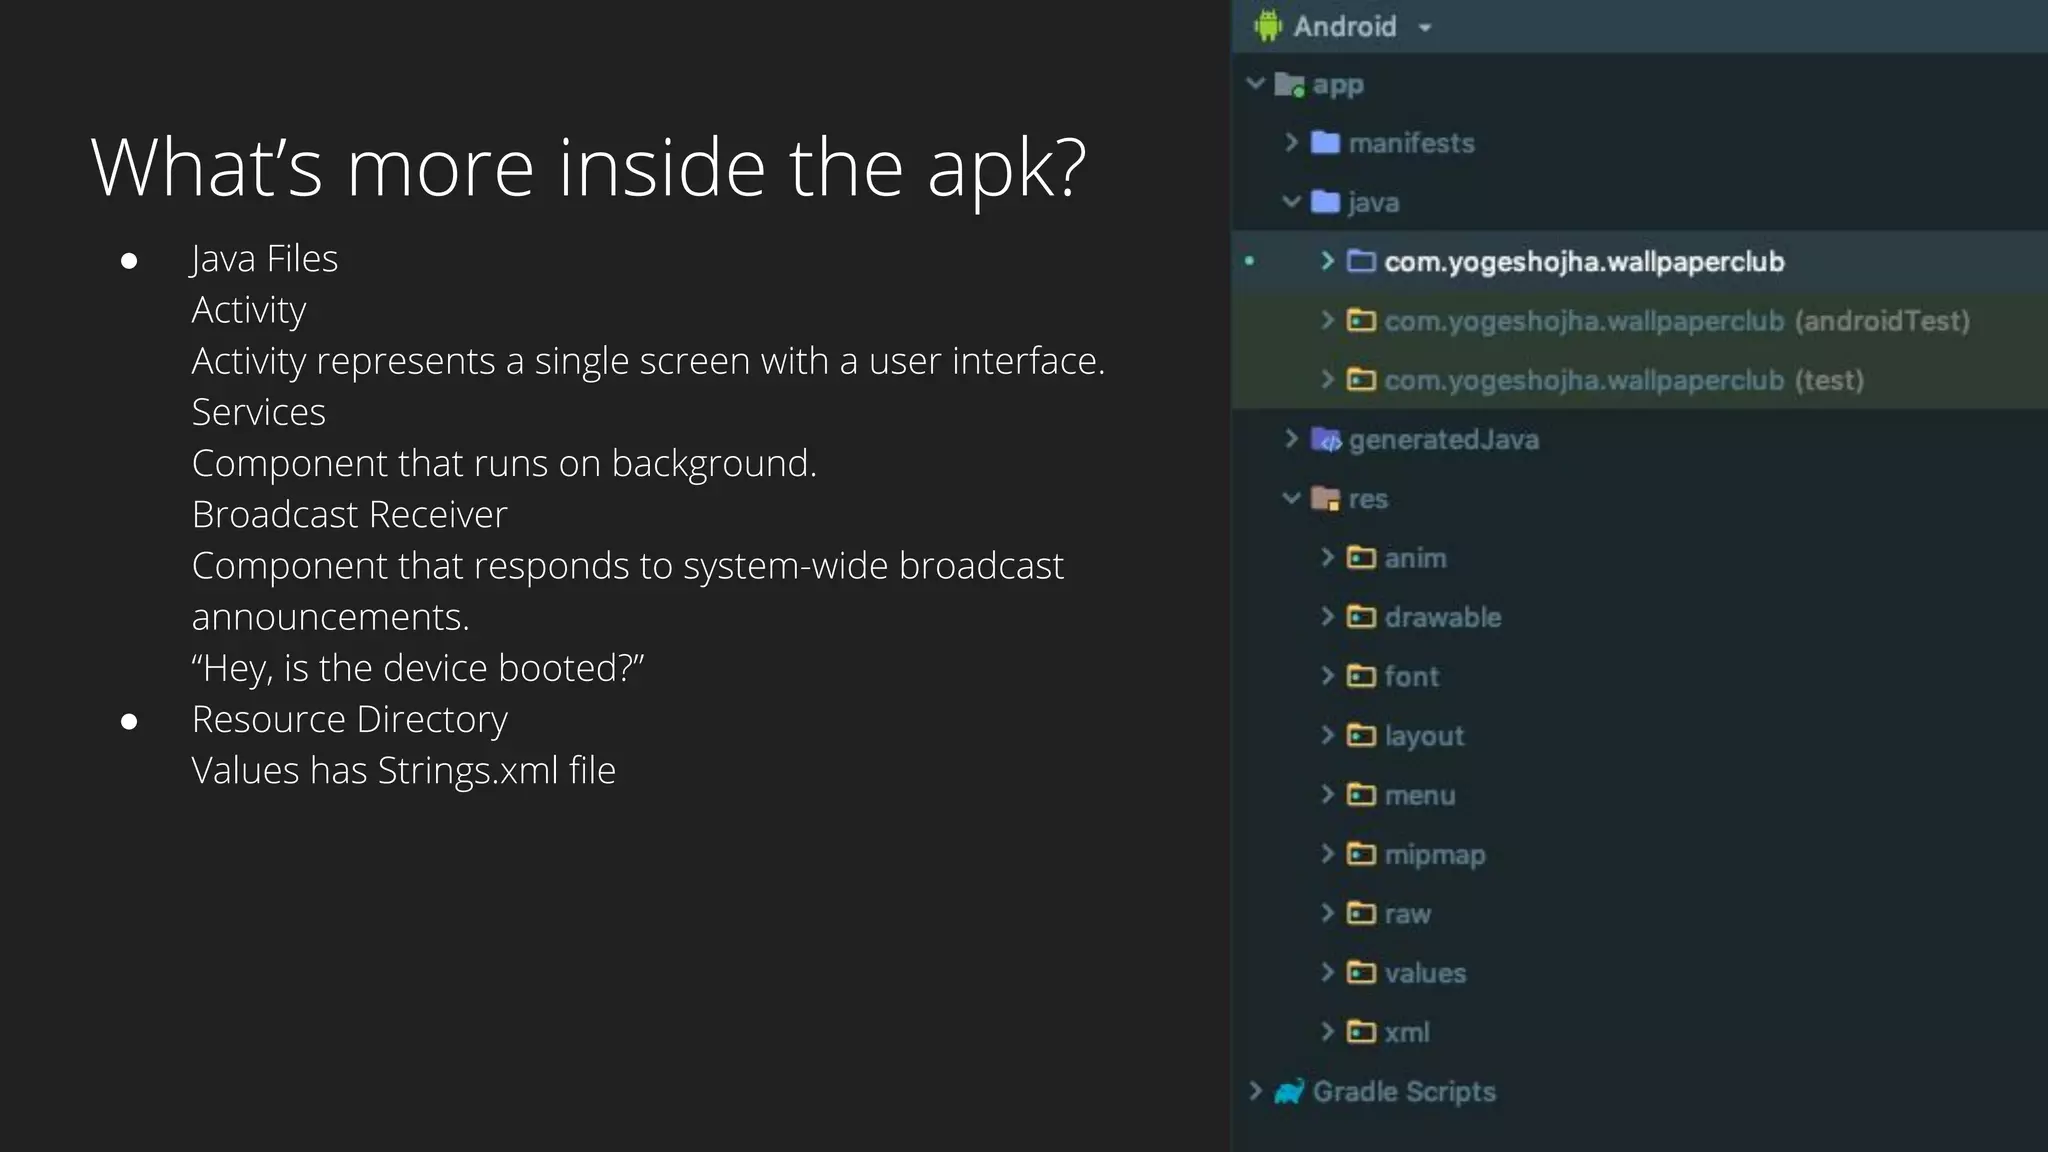Expand the wallpaperclub (test) package
The image size is (2048, 1152).
pyautogui.click(x=1328, y=380)
